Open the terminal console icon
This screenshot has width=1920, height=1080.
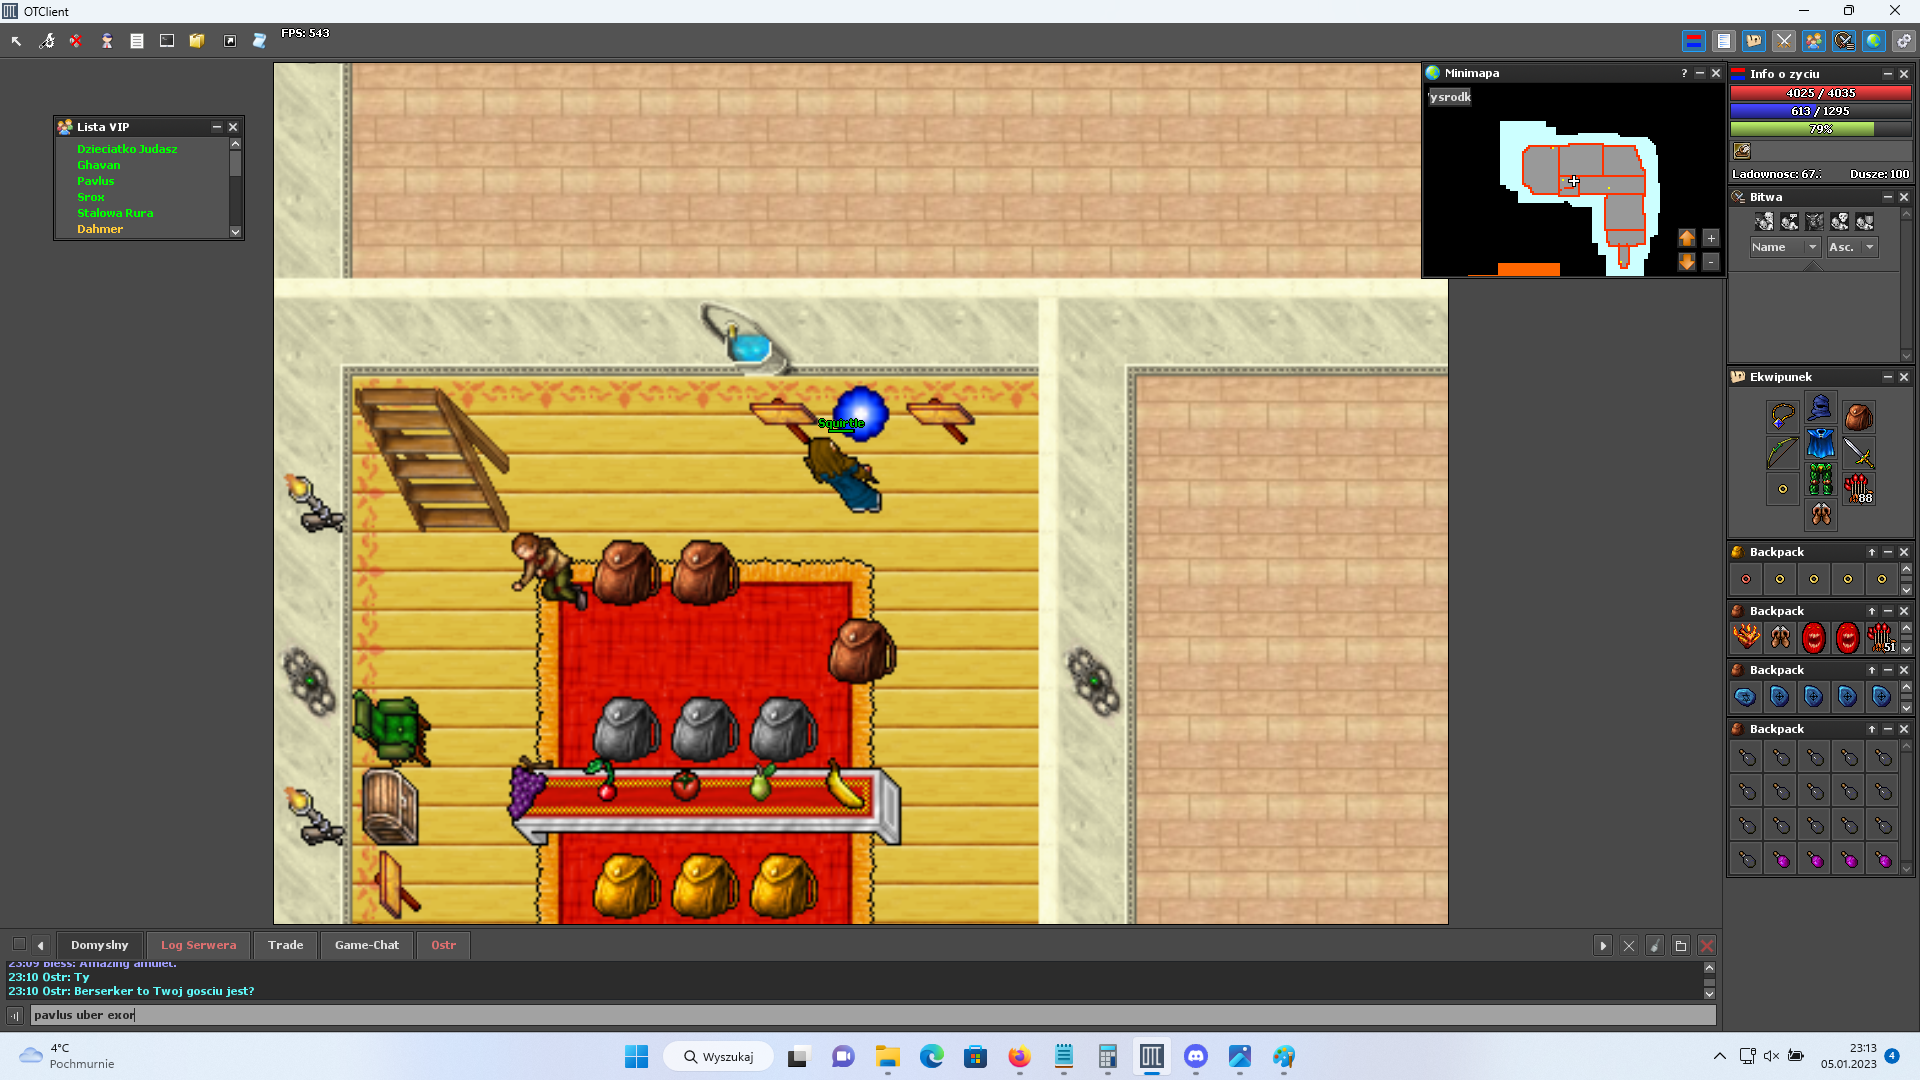[167, 41]
